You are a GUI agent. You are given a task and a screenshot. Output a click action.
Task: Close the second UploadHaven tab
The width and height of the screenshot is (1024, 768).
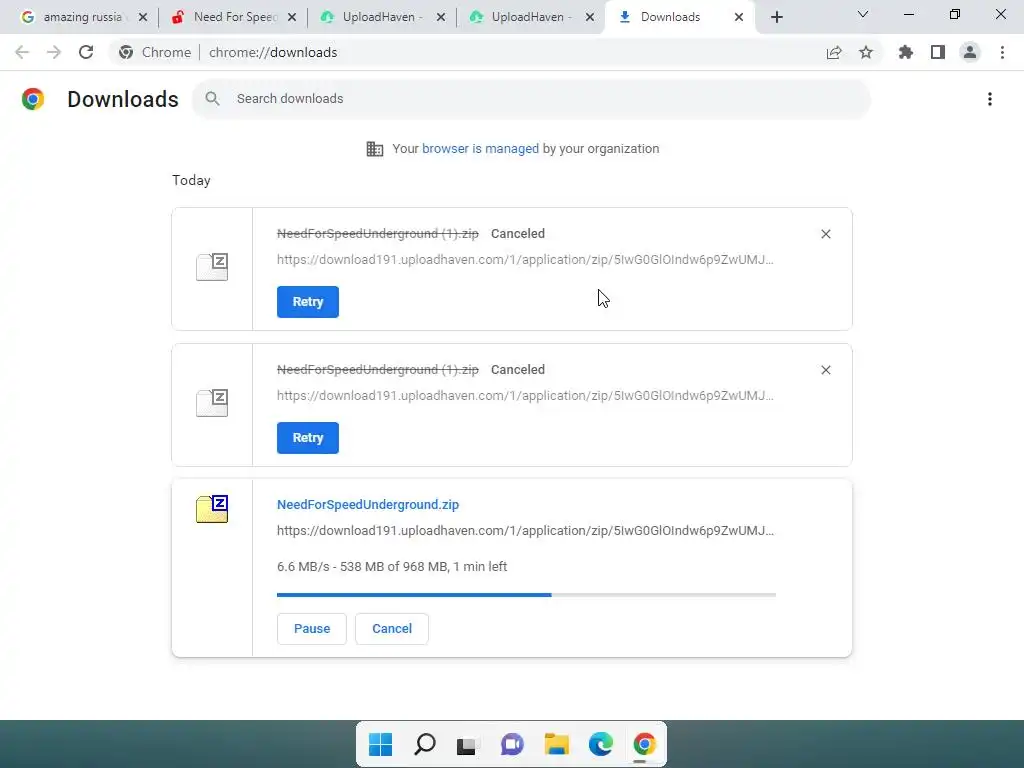[x=590, y=17]
